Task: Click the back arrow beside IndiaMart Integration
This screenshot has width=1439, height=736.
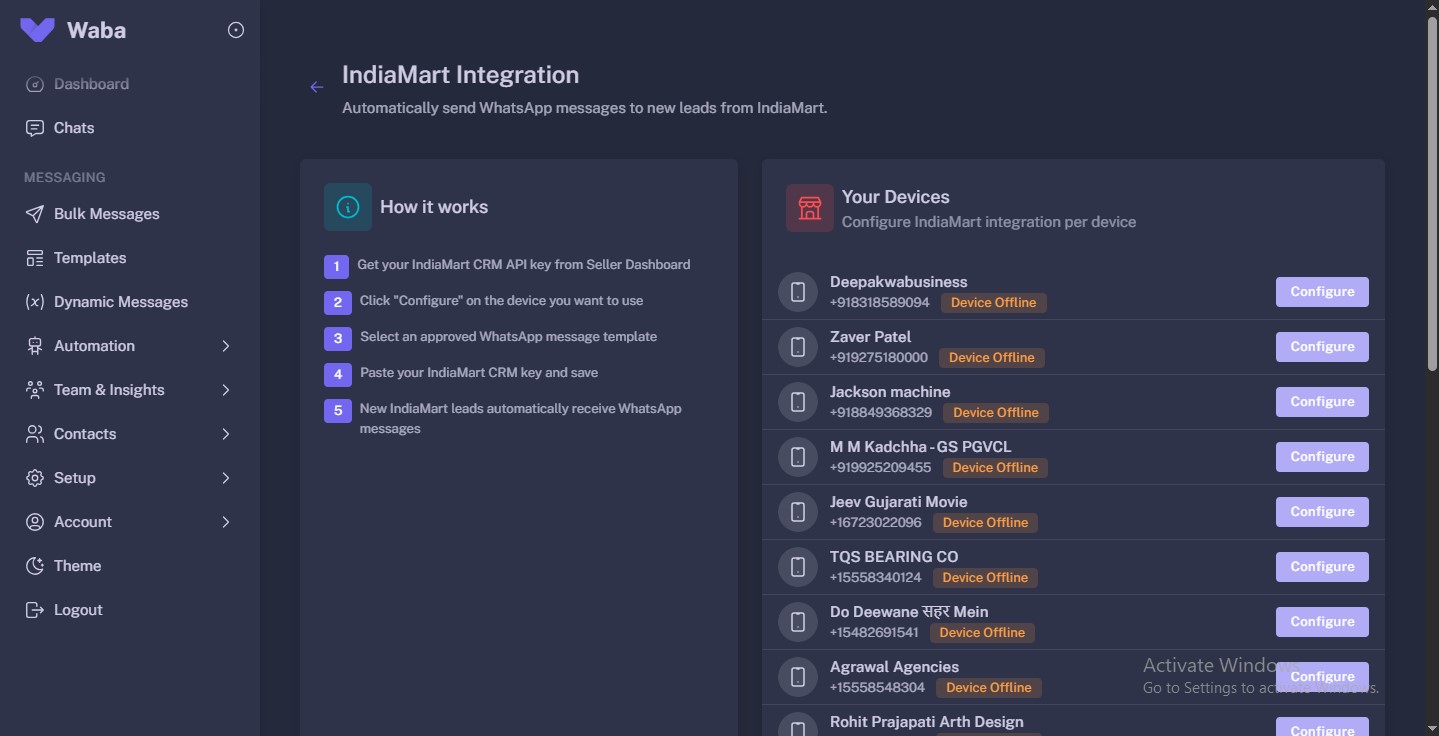Action: pos(316,87)
